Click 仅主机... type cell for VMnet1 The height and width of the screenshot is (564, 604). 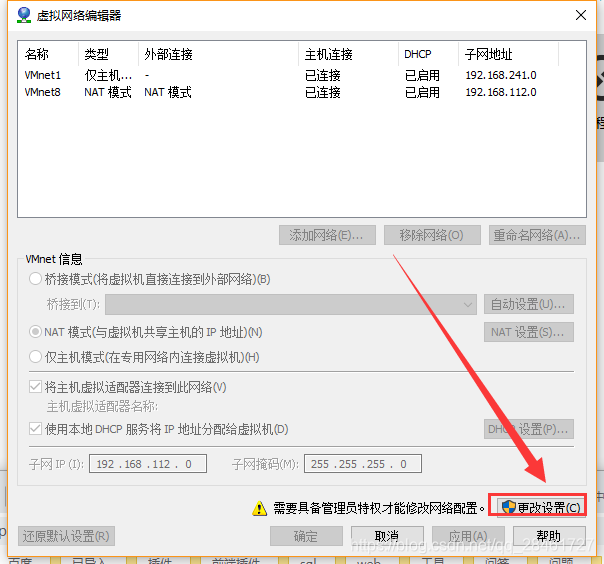[108, 75]
